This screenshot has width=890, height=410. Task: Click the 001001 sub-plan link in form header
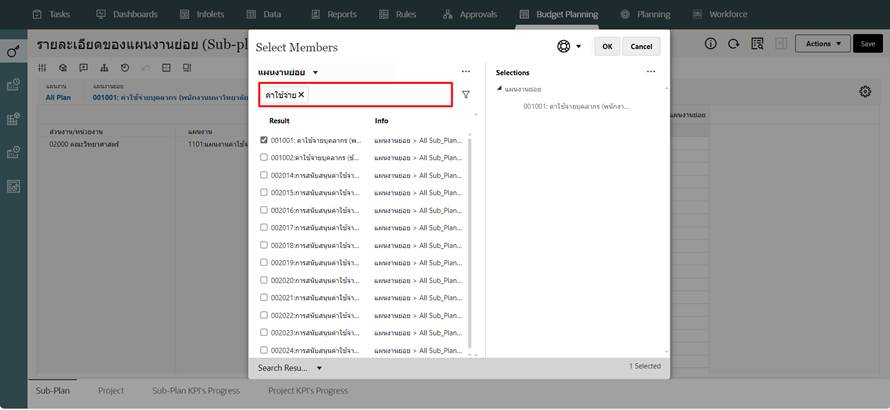click(170, 98)
